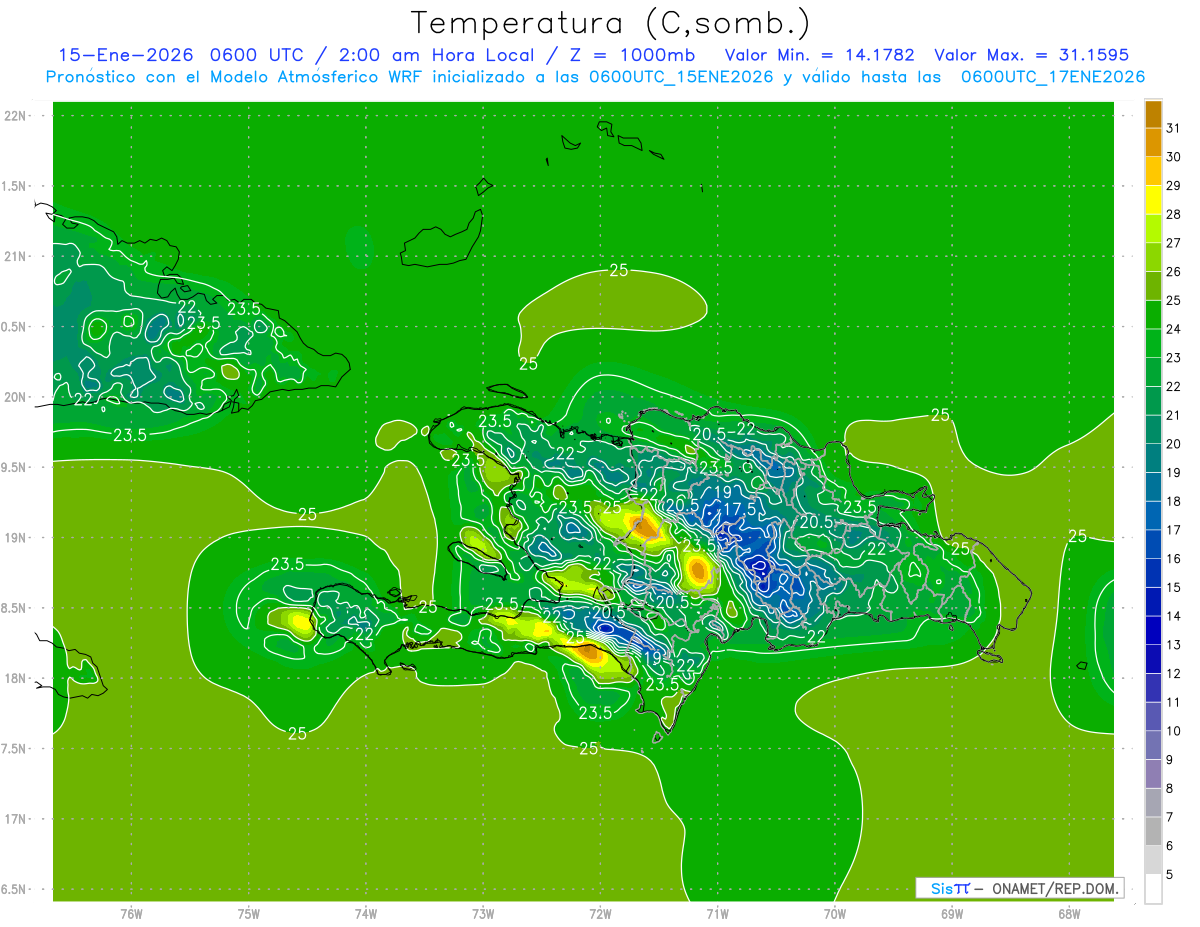Click the color scale label '24'
This screenshot has height=927, width=1200.
[x=1173, y=329]
